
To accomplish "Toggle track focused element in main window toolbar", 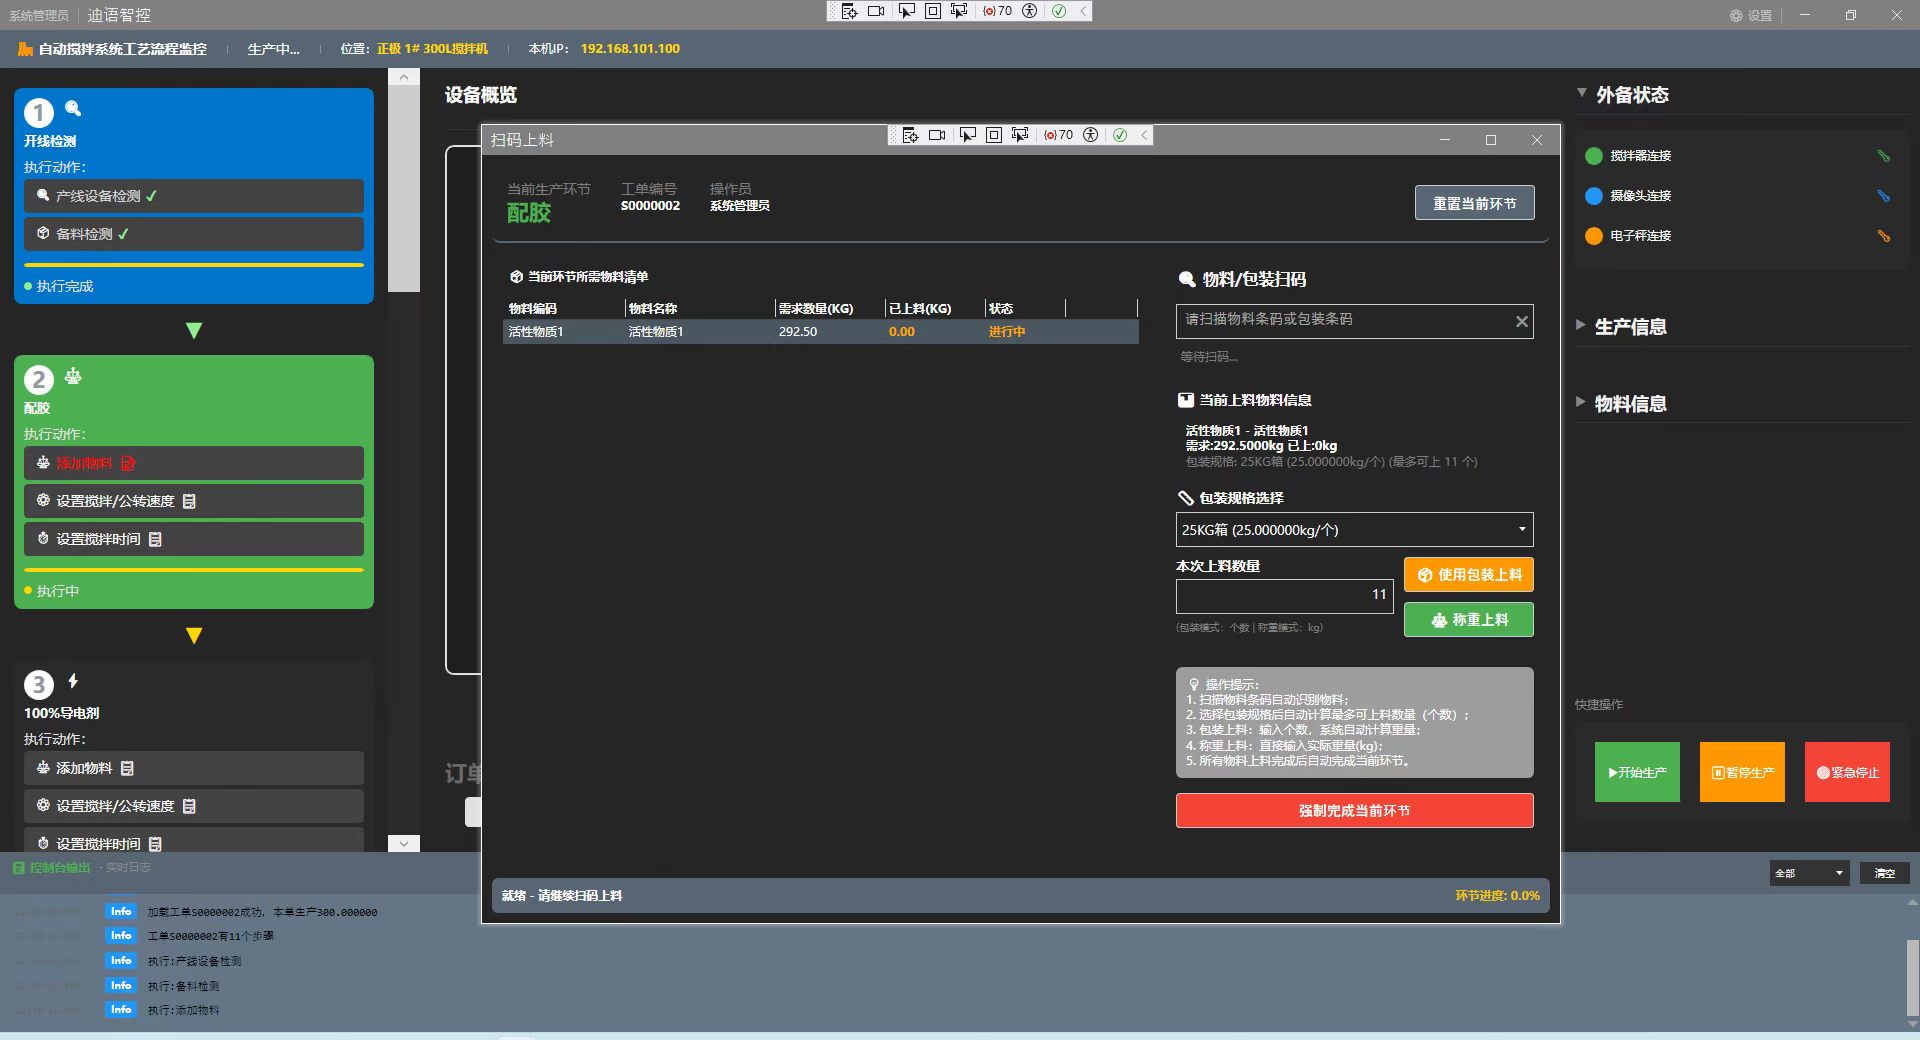I will pyautogui.click(x=959, y=11).
